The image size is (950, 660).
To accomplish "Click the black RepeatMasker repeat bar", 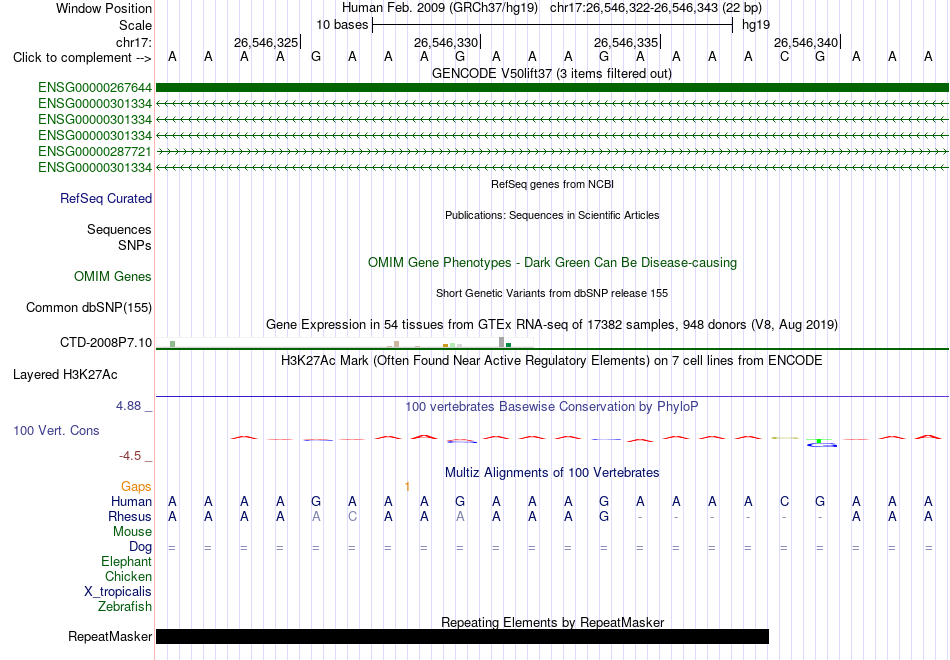I will (462, 636).
